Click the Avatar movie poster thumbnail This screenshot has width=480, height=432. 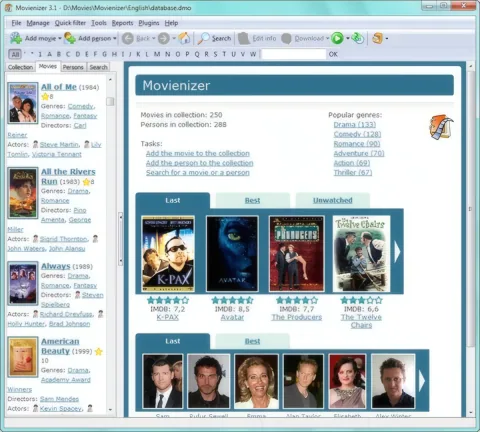pos(232,254)
